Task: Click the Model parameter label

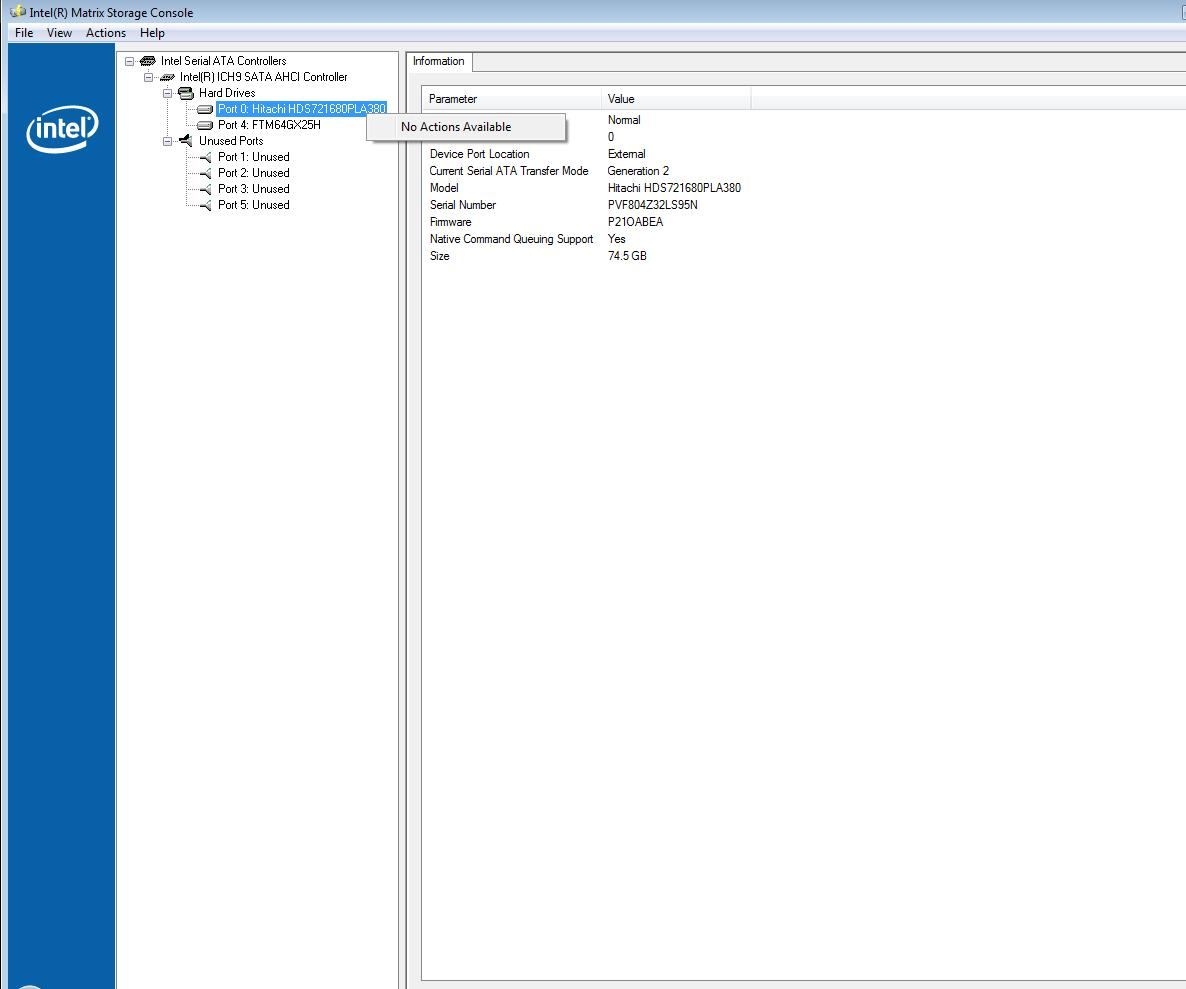Action: [x=444, y=188]
